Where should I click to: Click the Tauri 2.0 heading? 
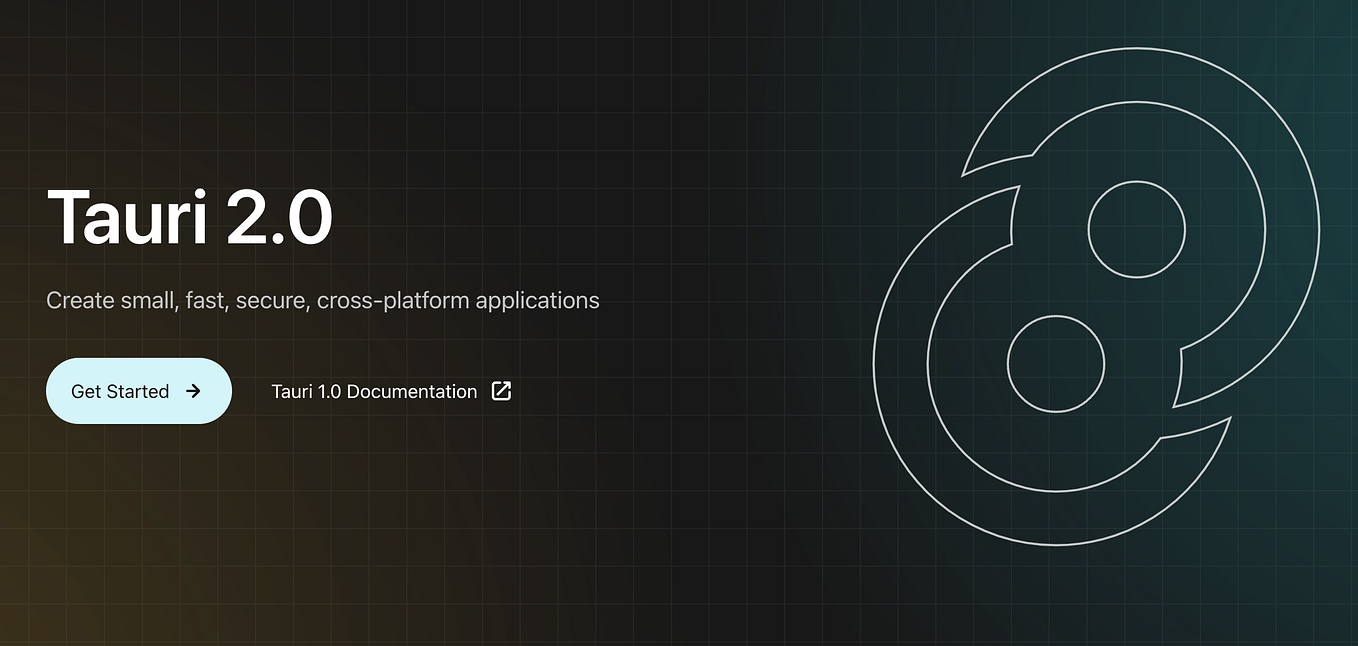click(190, 216)
